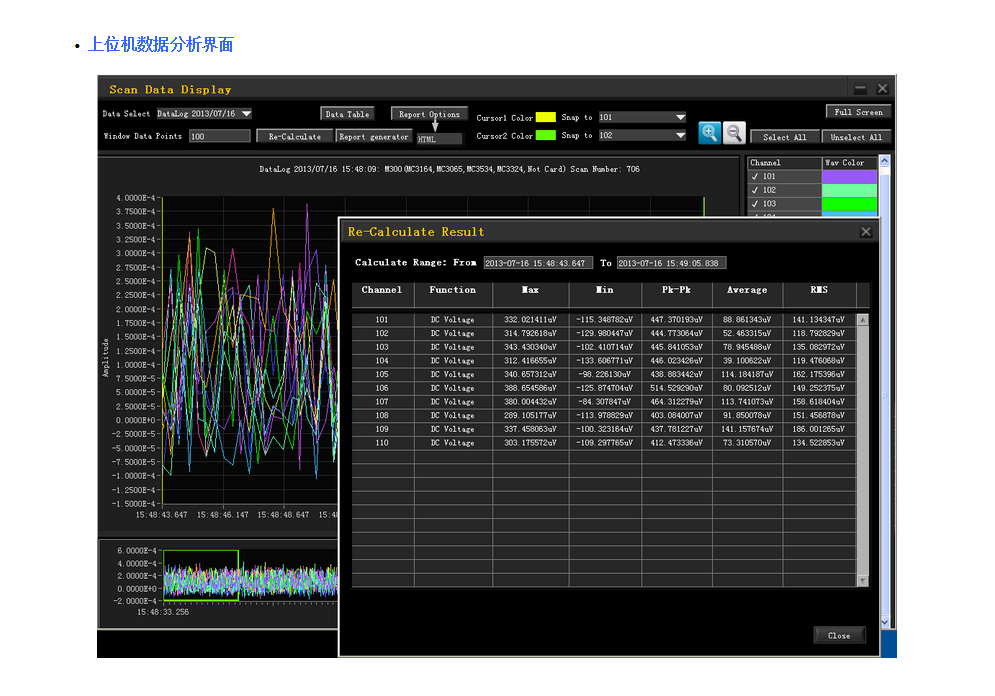995x696 pixels.
Task: Expand Cursor2 Snap to dropdown
Action: click(x=680, y=135)
